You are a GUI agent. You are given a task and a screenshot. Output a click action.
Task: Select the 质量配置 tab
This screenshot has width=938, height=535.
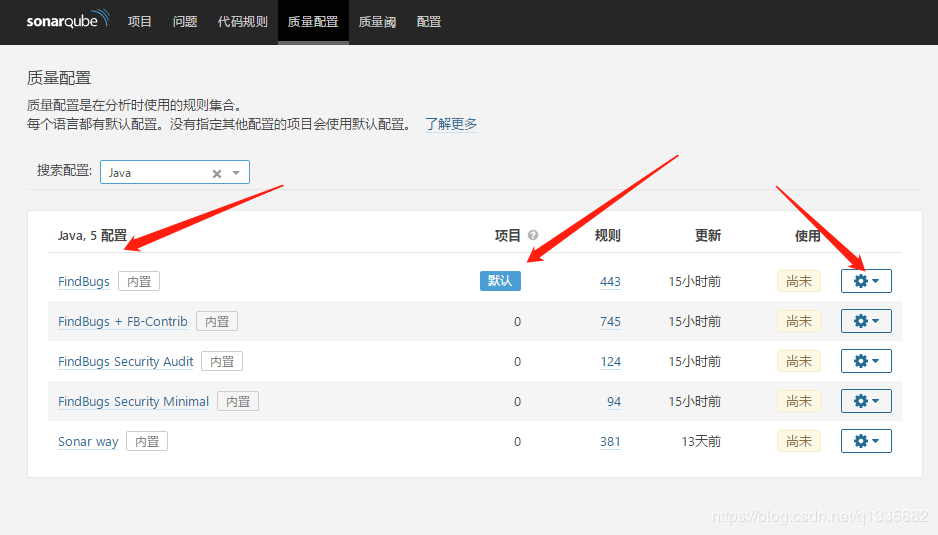pos(313,22)
